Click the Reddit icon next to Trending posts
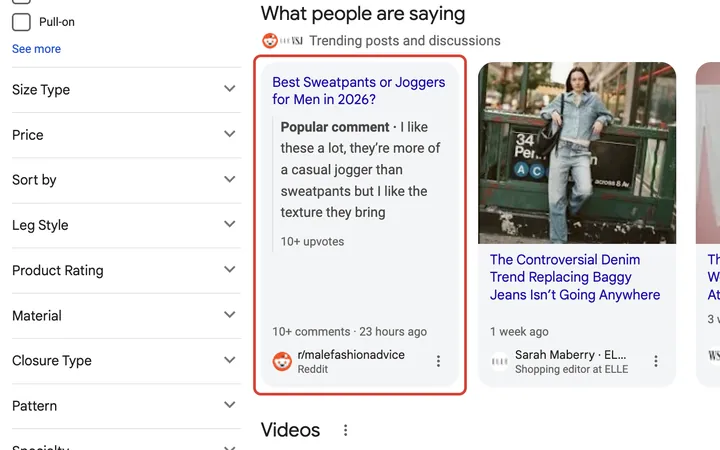 (x=270, y=41)
